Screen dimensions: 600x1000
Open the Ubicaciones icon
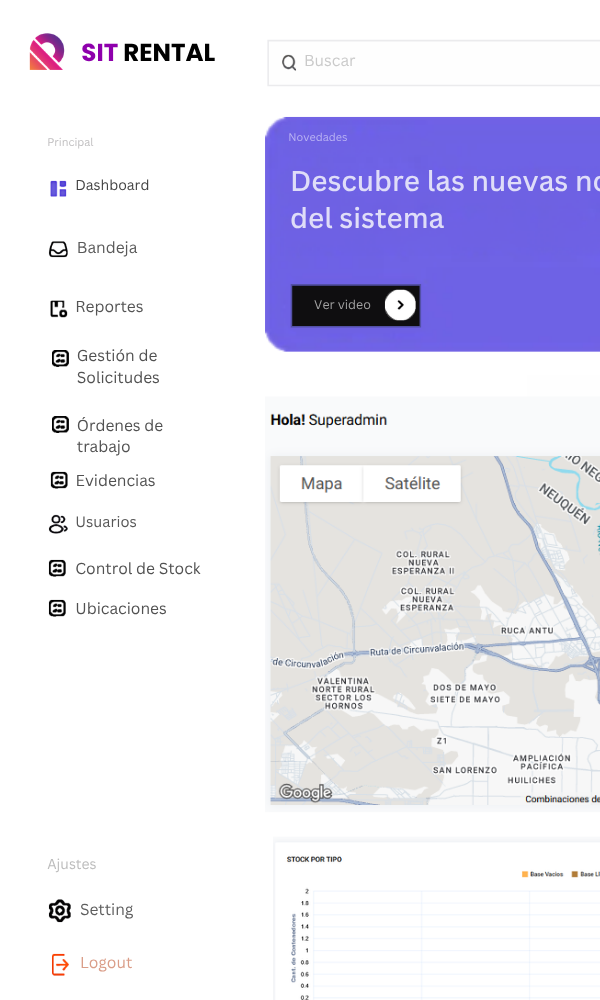point(58,608)
